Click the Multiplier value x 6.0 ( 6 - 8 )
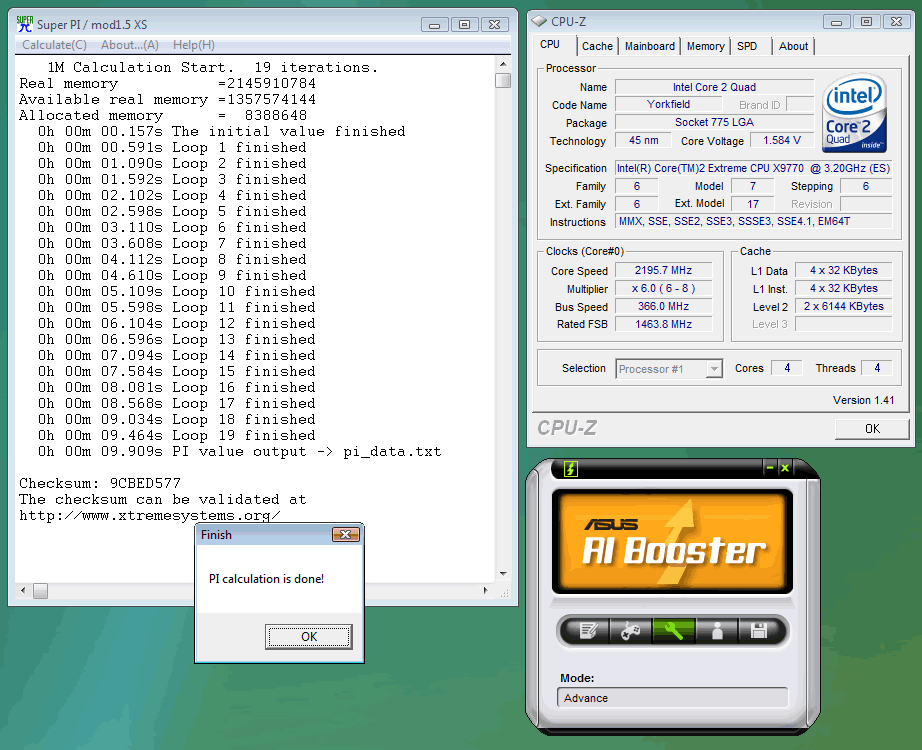Screen dimensions: 922x750 [x=663, y=288]
